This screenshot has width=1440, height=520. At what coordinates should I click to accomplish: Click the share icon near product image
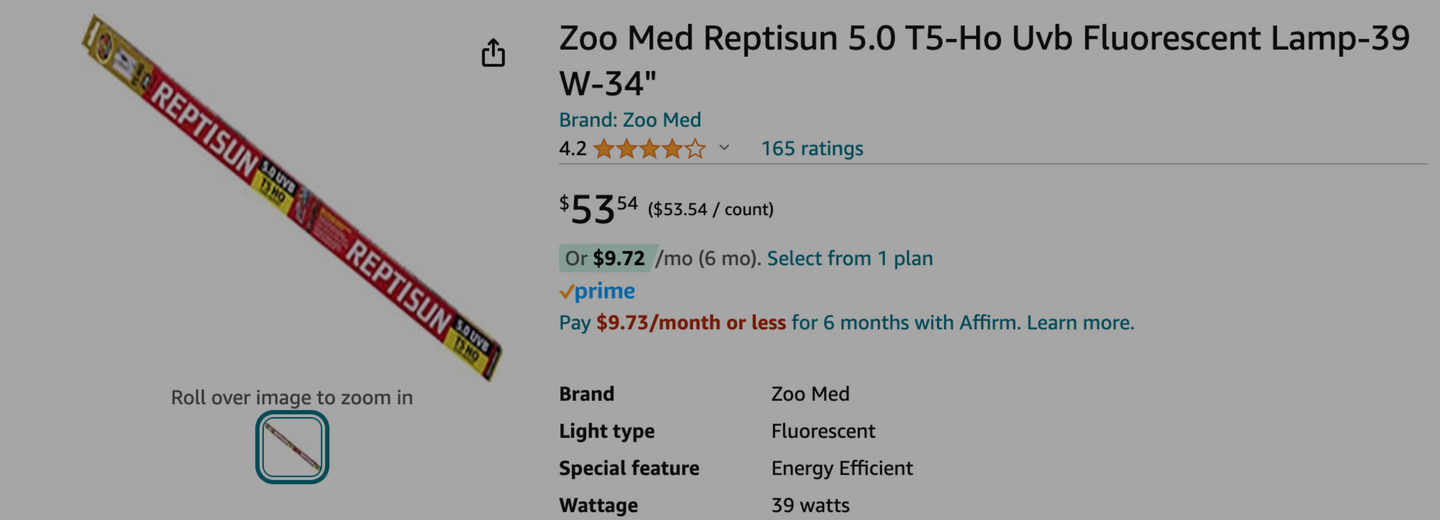(x=493, y=53)
